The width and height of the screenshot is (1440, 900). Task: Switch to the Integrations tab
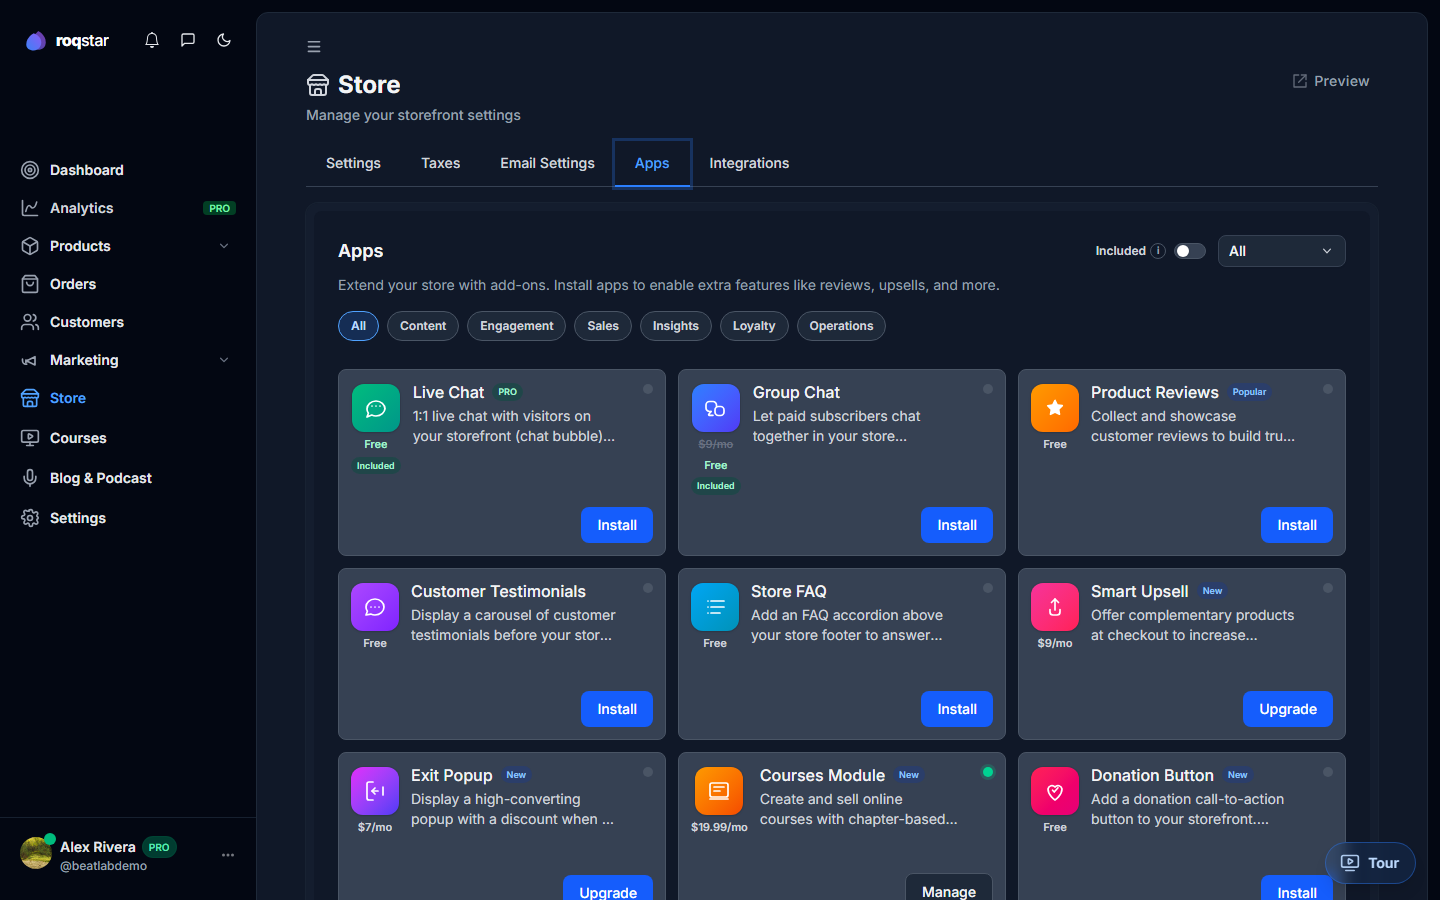tap(749, 163)
